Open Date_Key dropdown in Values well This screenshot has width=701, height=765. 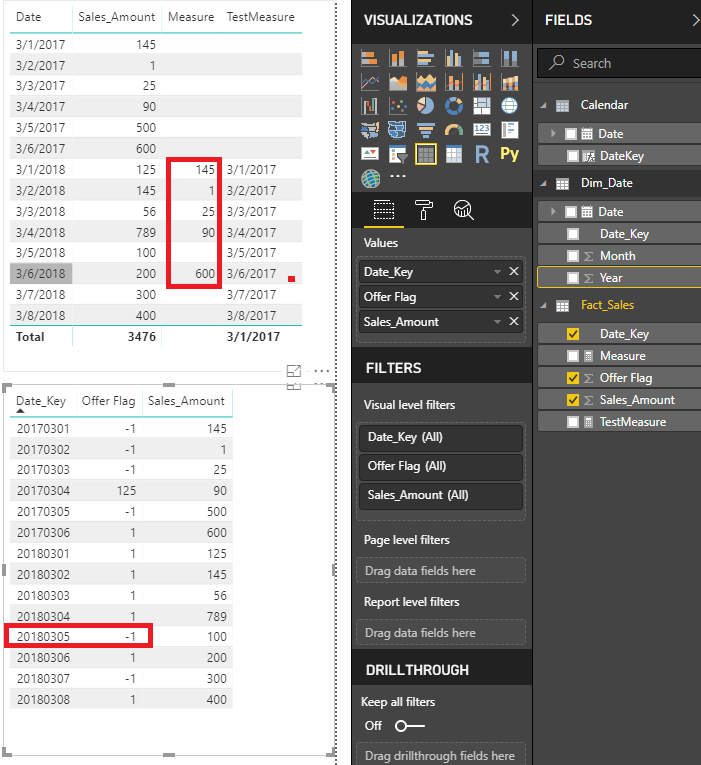click(x=497, y=272)
